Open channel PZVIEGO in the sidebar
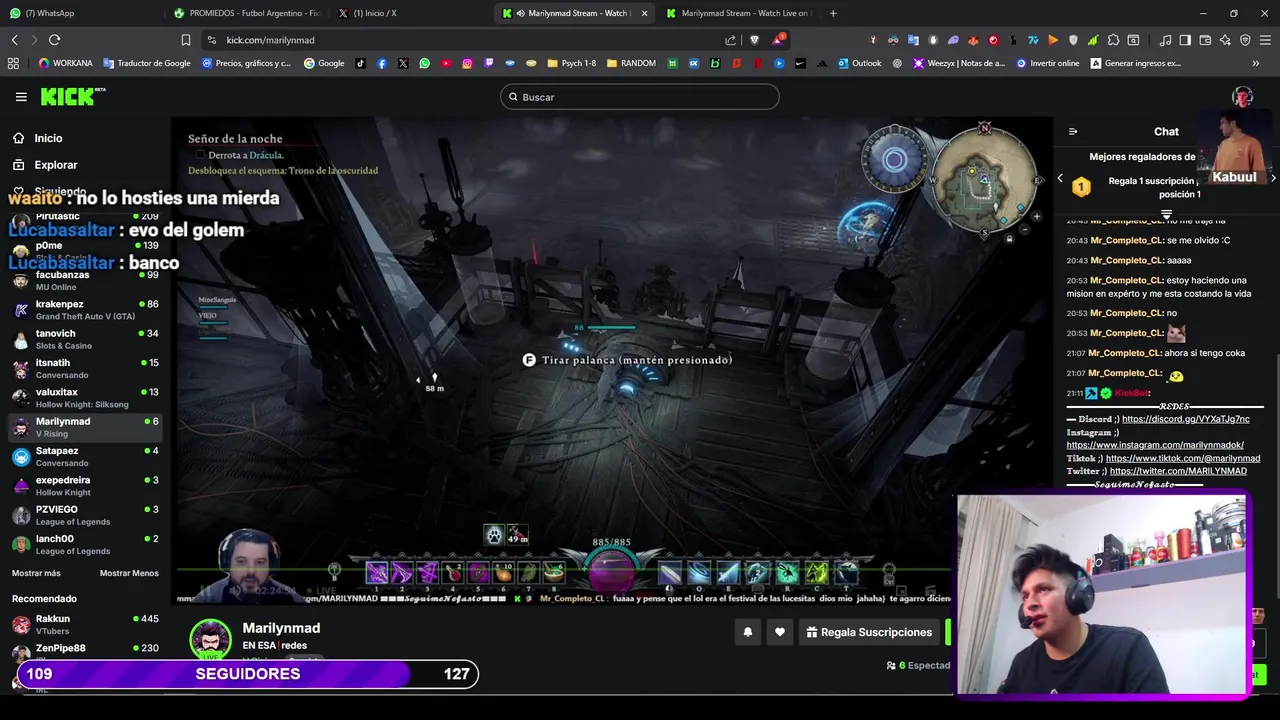This screenshot has height=720, width=1280. coord(85,515)
